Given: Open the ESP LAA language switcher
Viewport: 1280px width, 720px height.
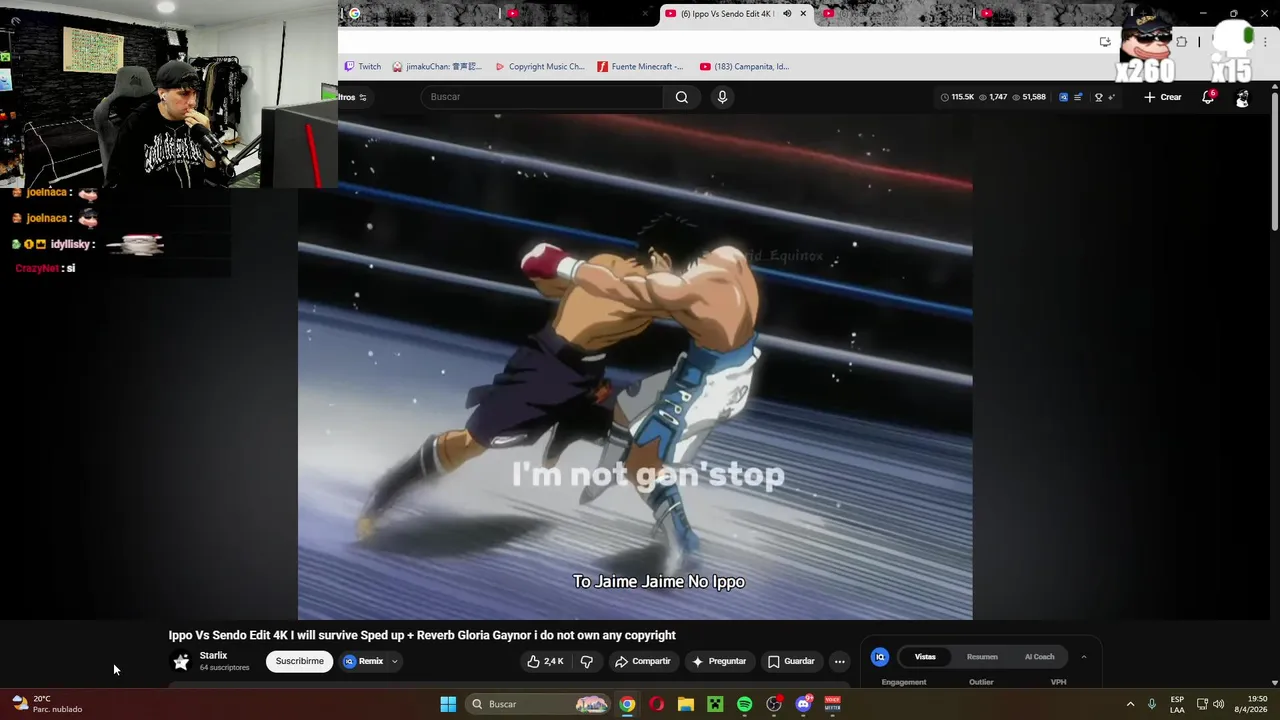Looking at the screenshot, I should click(1177, 704).
